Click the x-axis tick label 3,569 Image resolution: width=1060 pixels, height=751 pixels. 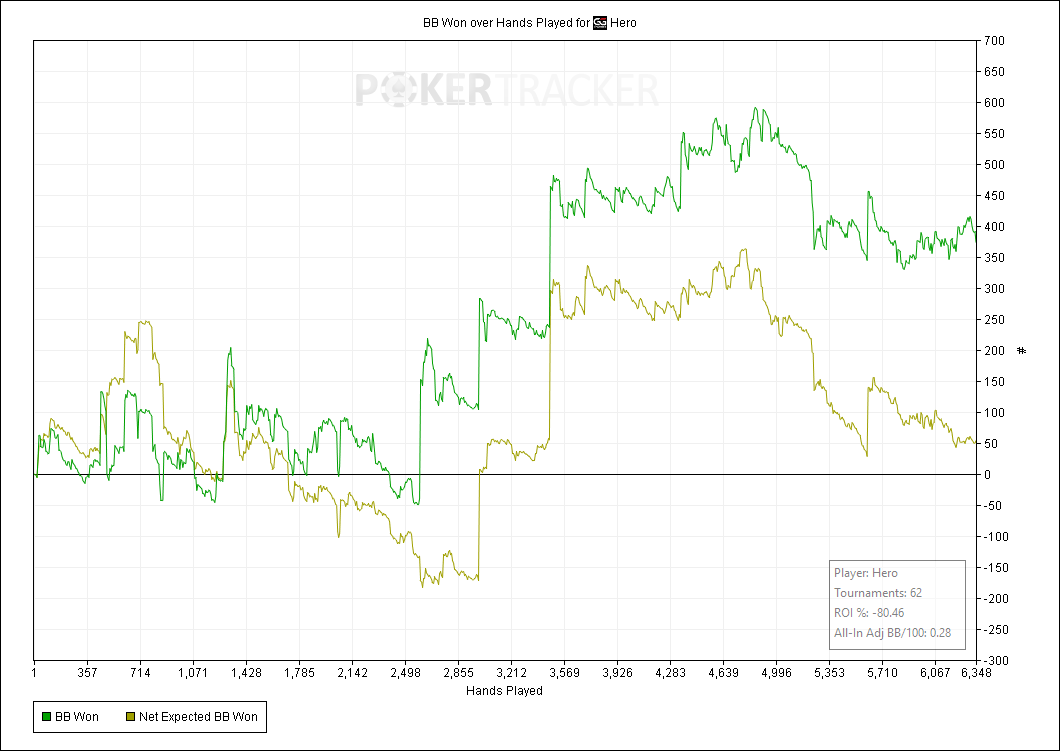[564, 673]
